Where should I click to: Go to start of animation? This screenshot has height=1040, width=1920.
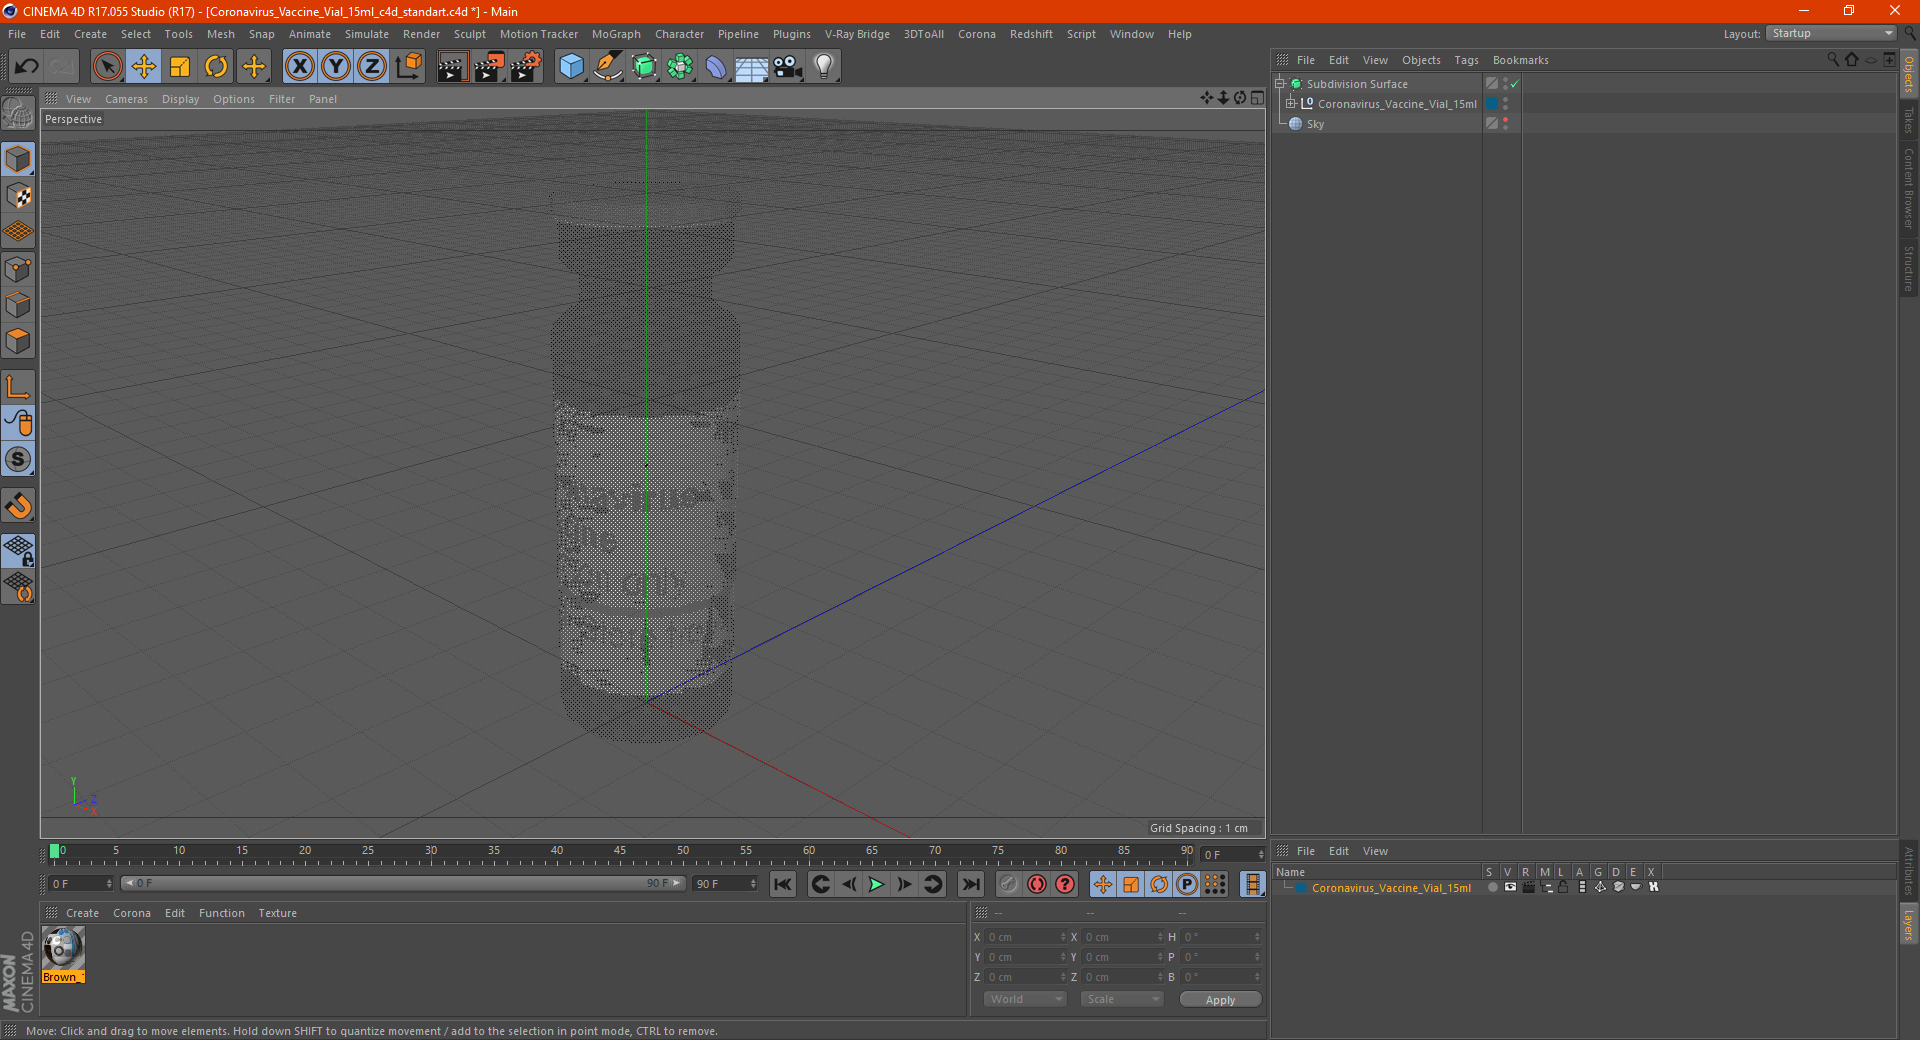pyautogui.click(x=783, y=884)
